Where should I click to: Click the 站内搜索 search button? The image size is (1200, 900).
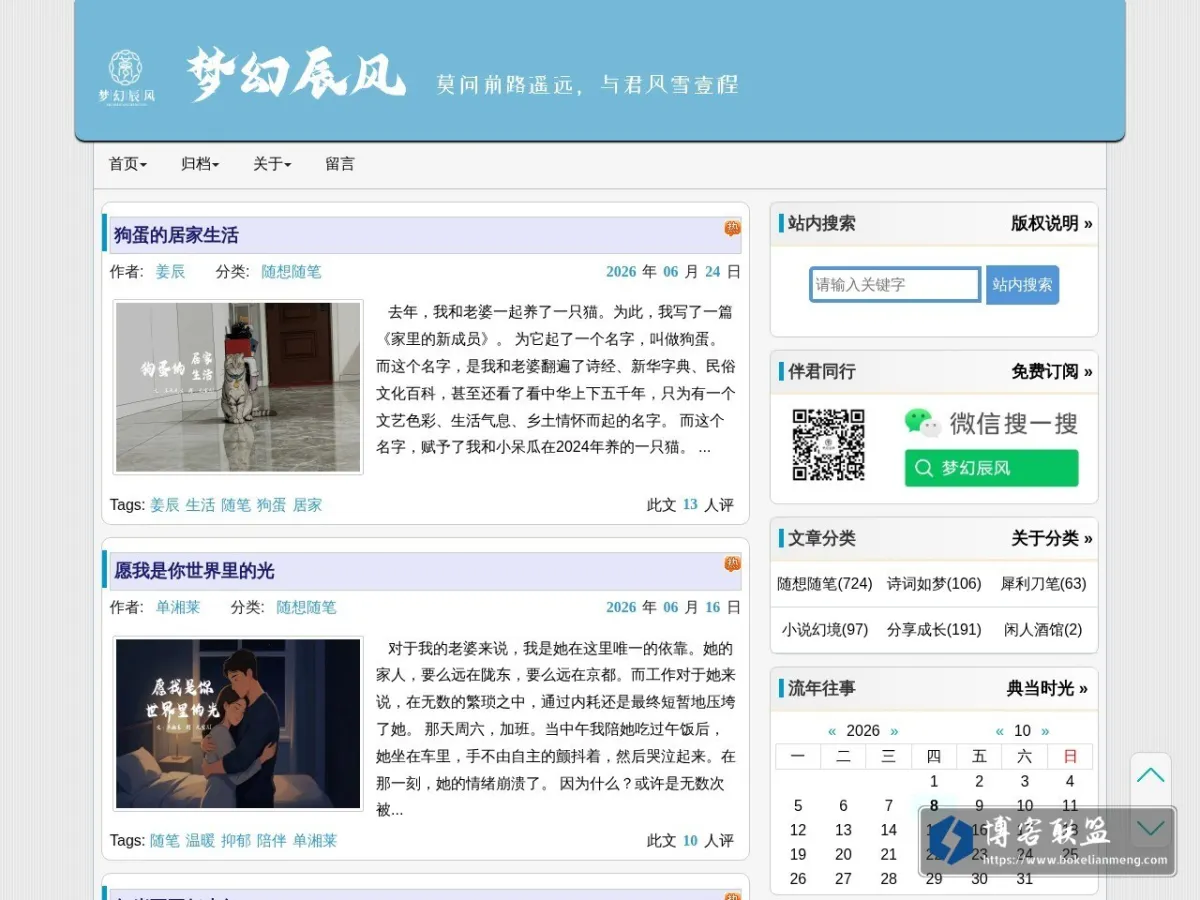pos(1022,285)
